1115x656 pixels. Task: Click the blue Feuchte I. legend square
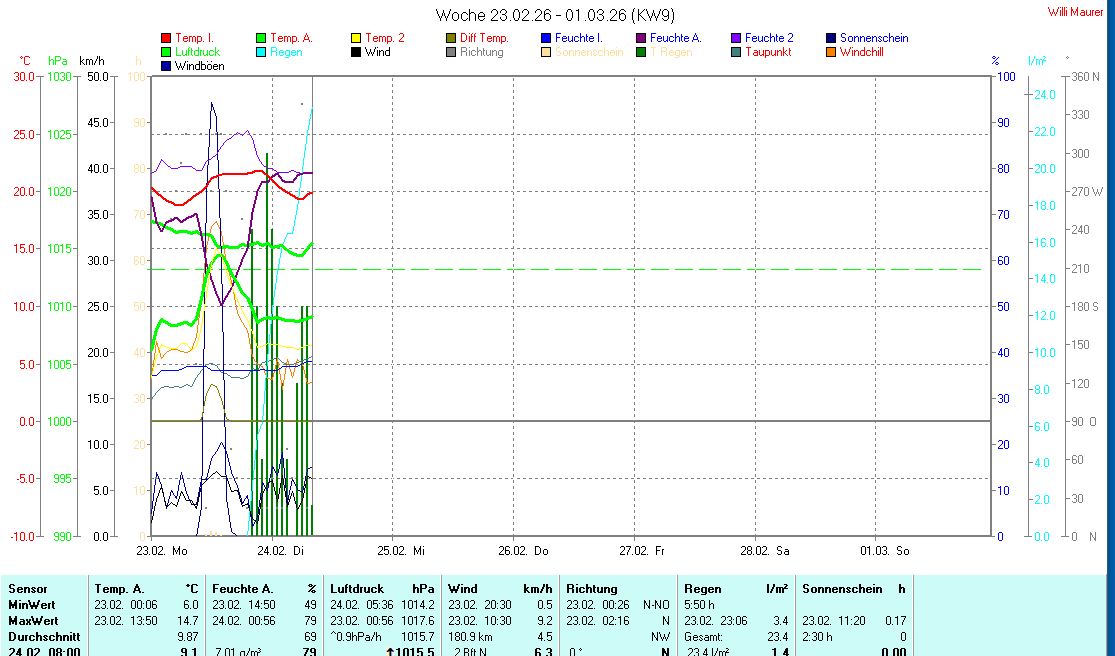[546, 38]
